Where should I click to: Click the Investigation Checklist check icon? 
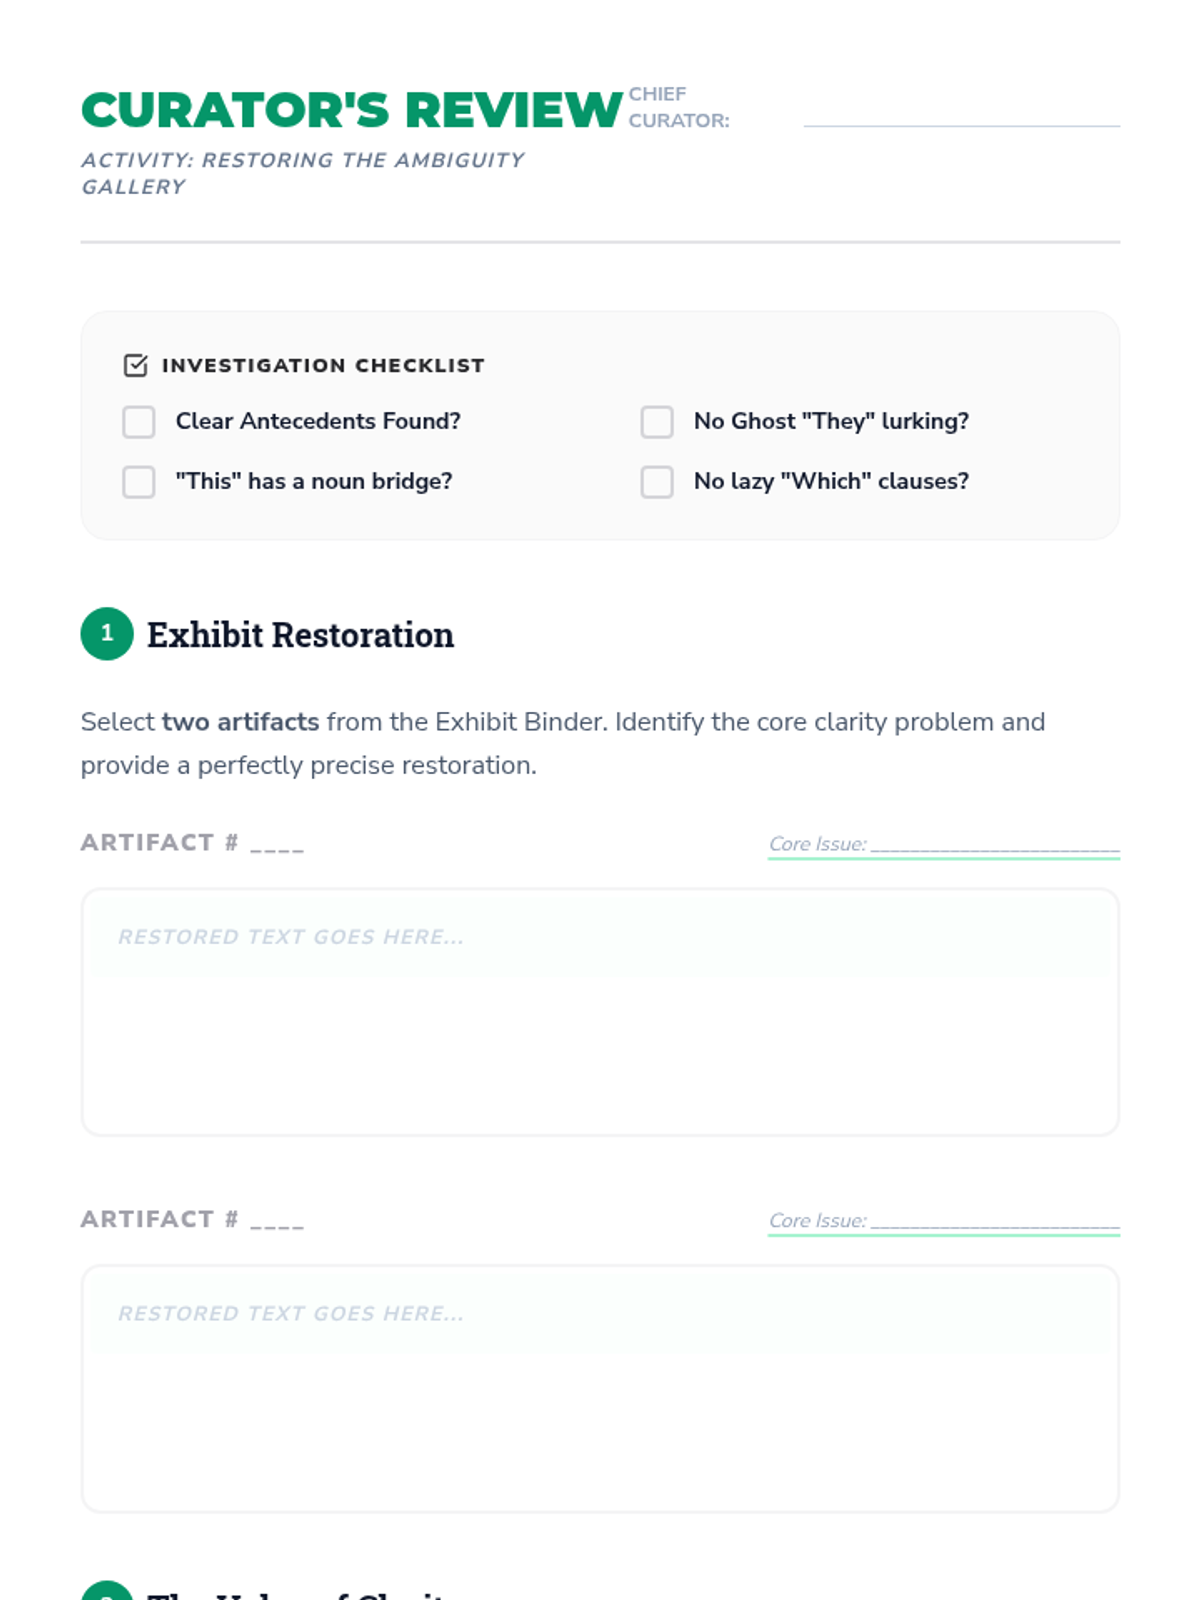(x=135, y=365)
